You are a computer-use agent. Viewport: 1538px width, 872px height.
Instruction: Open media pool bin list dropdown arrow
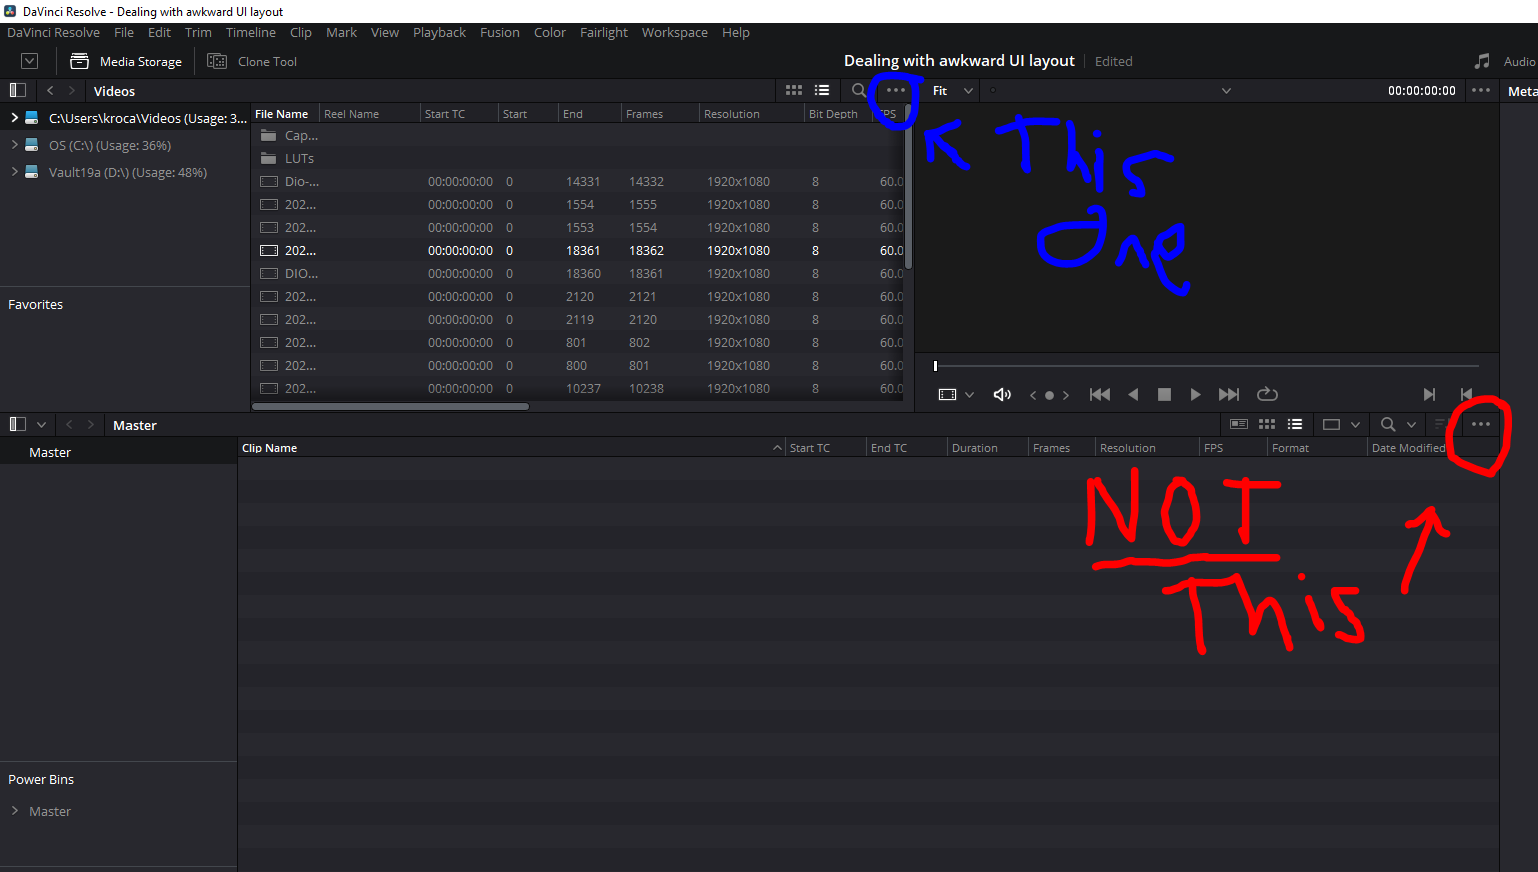(x=41, y=425)
